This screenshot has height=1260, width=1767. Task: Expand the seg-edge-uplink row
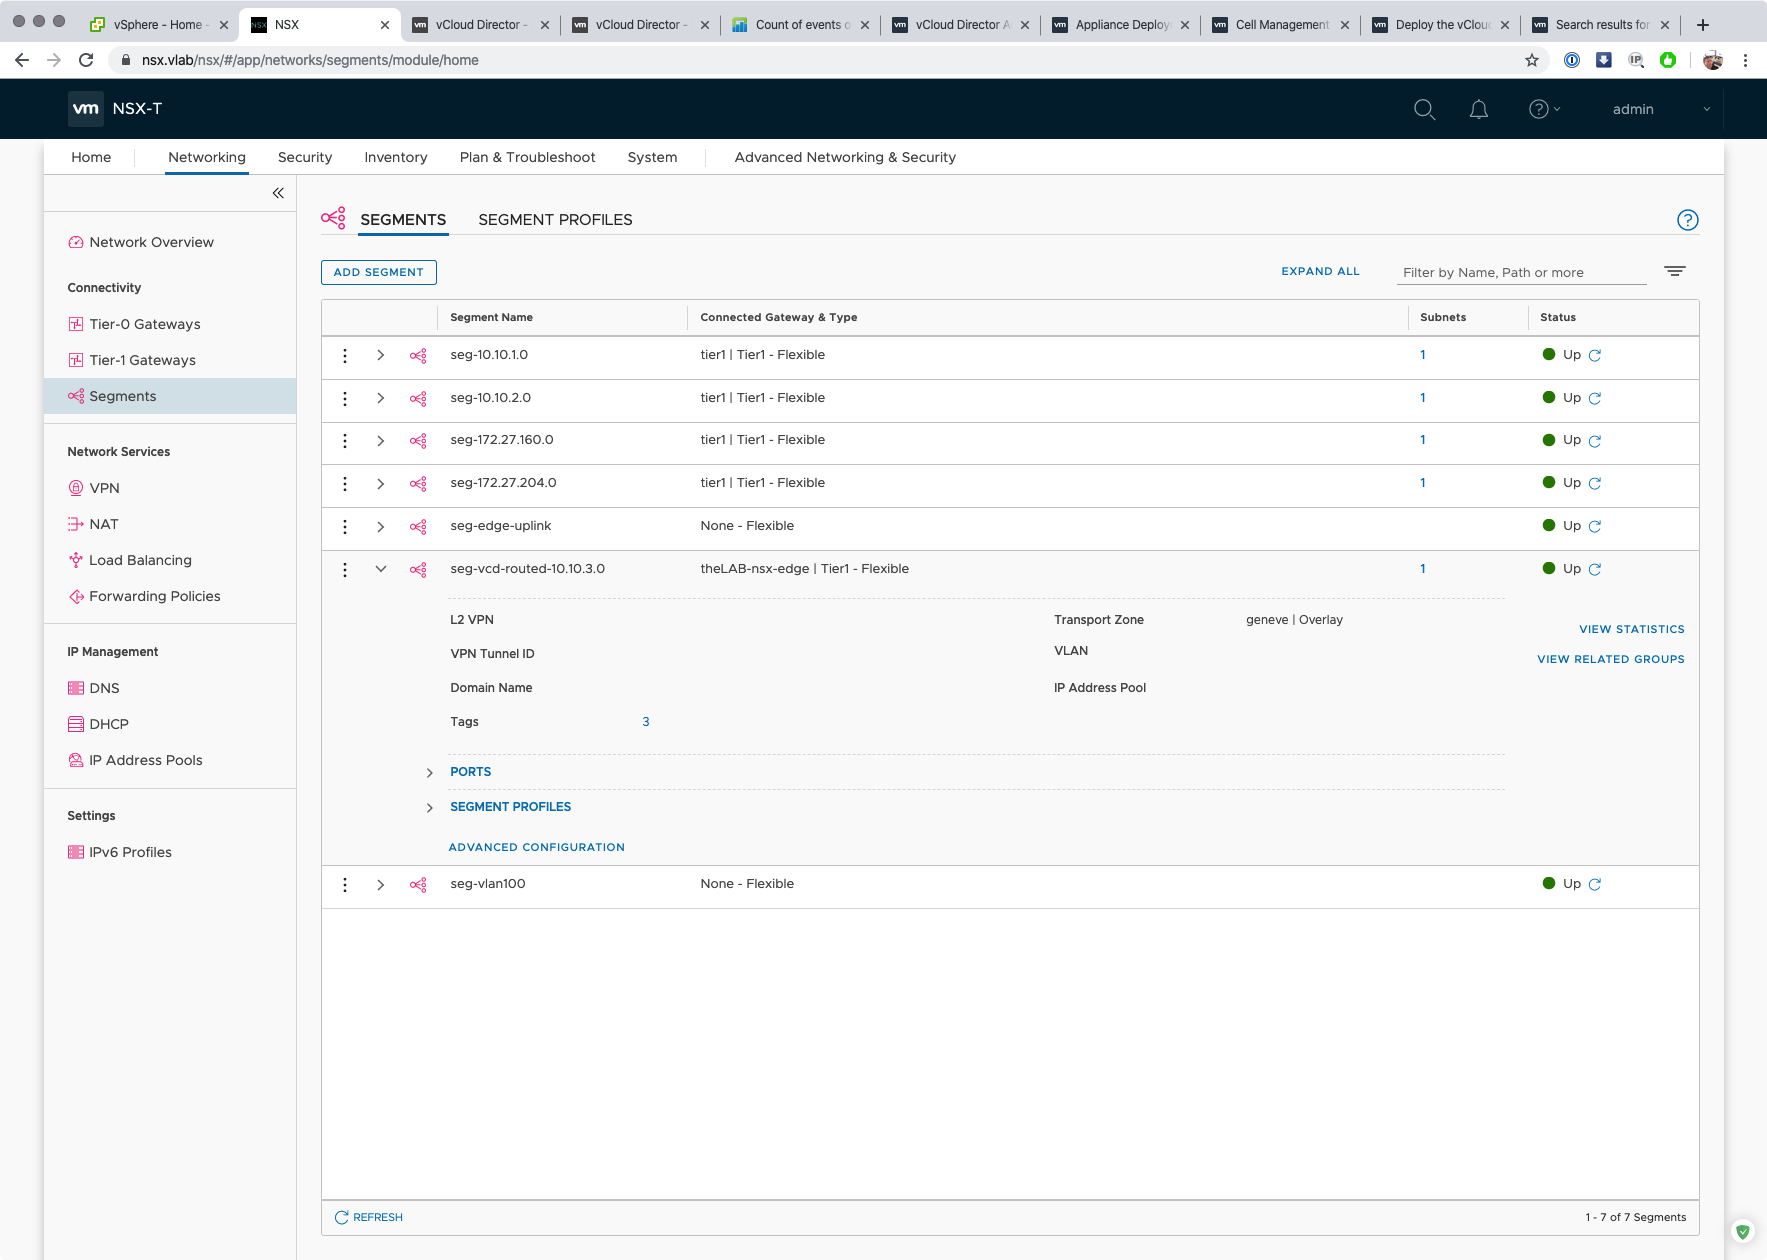[381, 527]
